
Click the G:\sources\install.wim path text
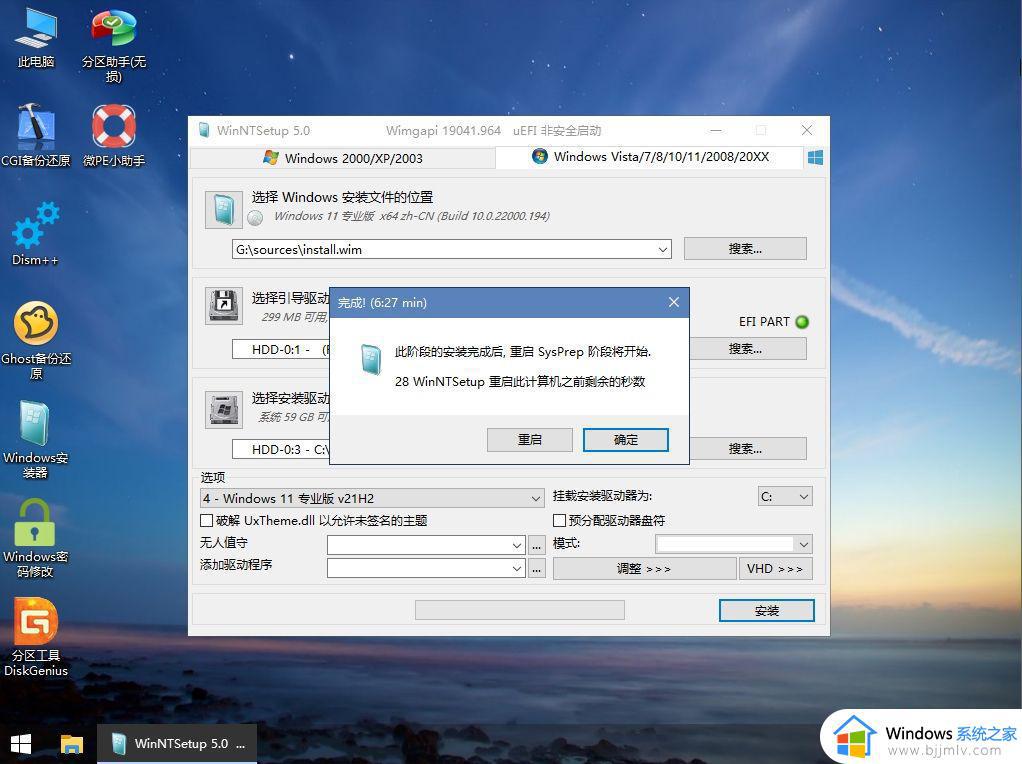pyautogui.click(x=299, y=250)
